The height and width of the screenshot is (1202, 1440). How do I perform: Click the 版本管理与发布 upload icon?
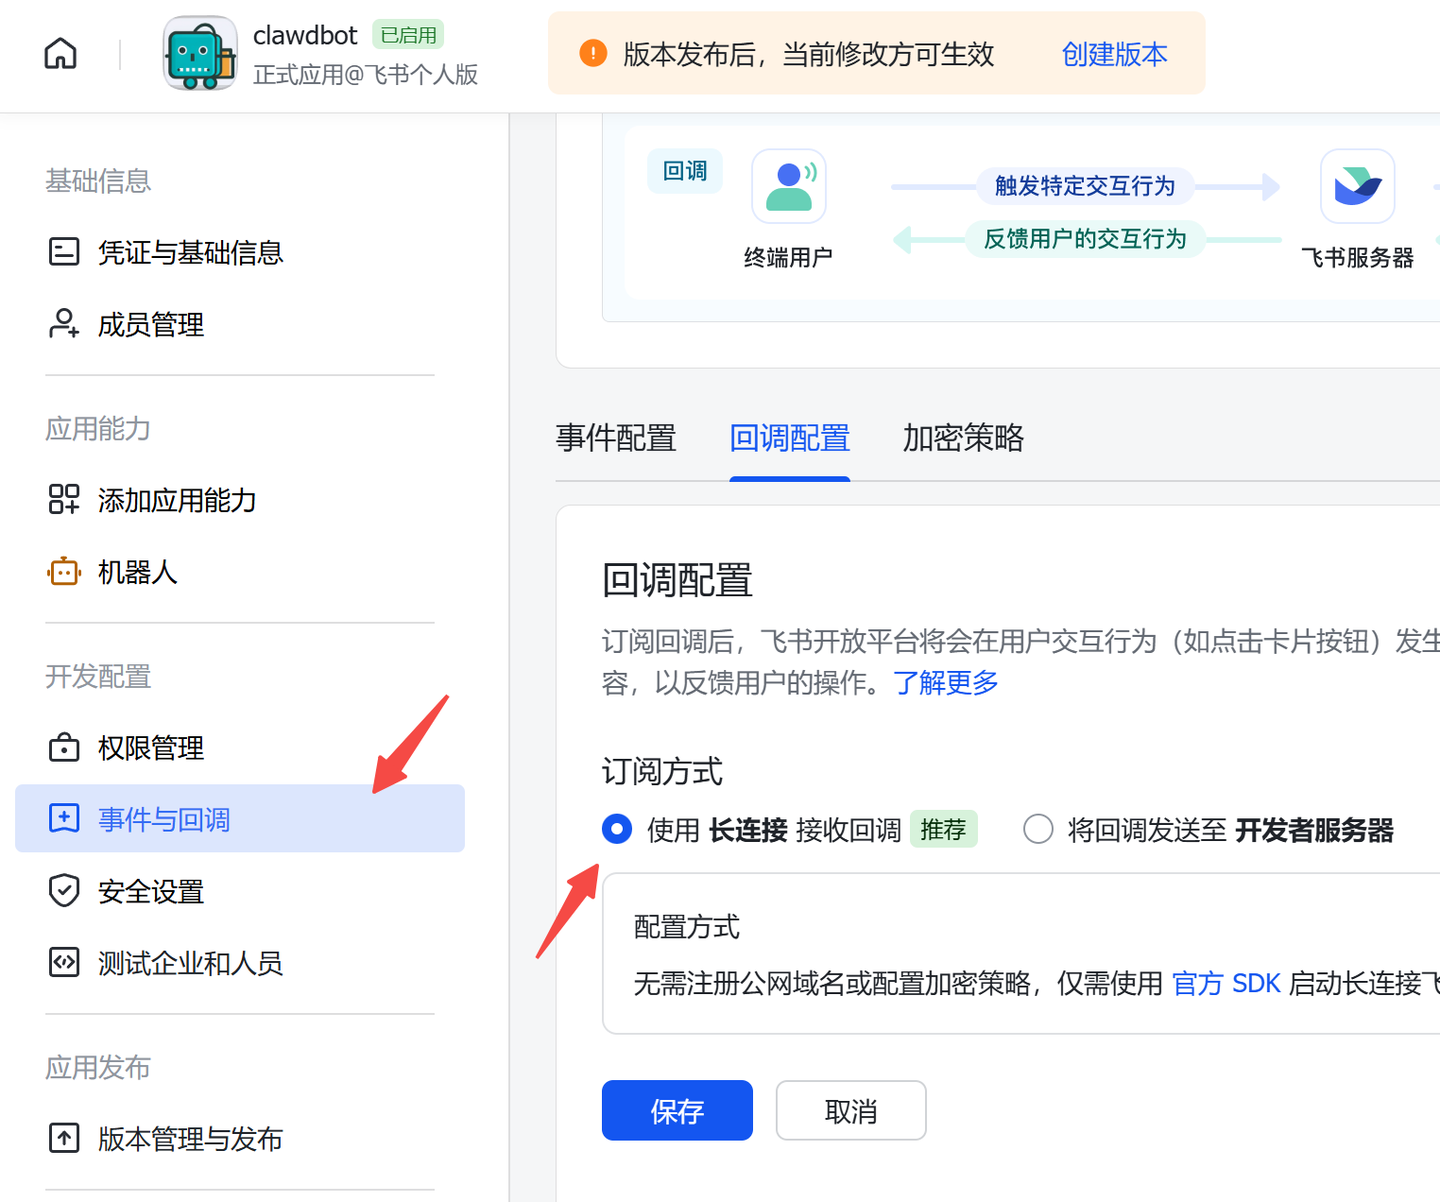click(x=64, y=1138)
